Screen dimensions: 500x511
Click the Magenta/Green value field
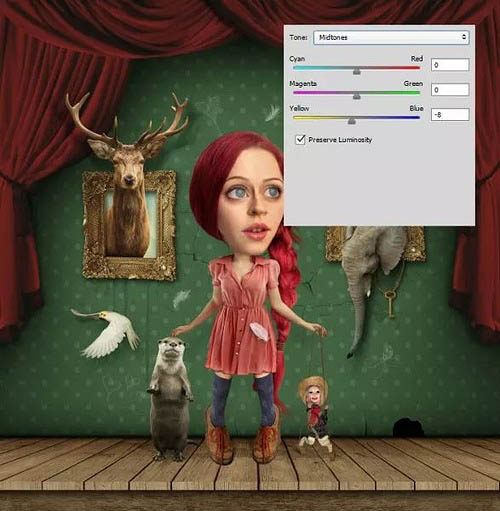click(x=450, y=90)
